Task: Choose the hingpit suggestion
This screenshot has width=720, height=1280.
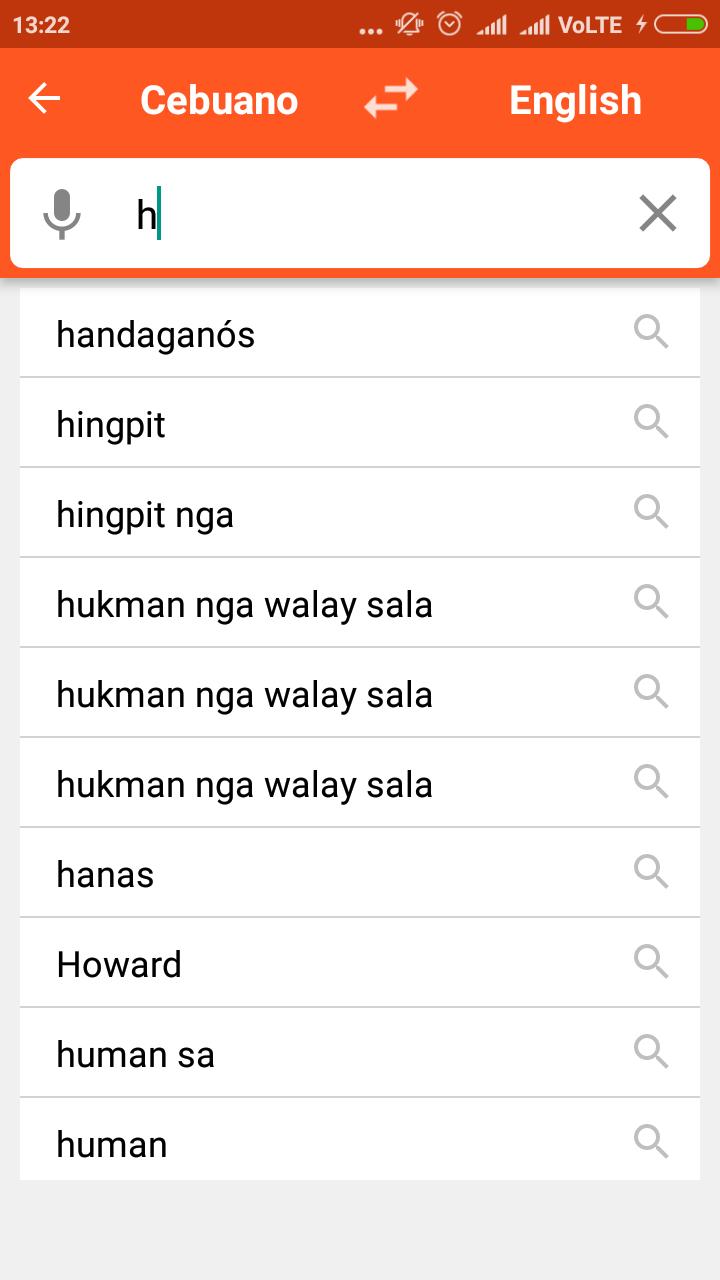Action: [360, 423]
